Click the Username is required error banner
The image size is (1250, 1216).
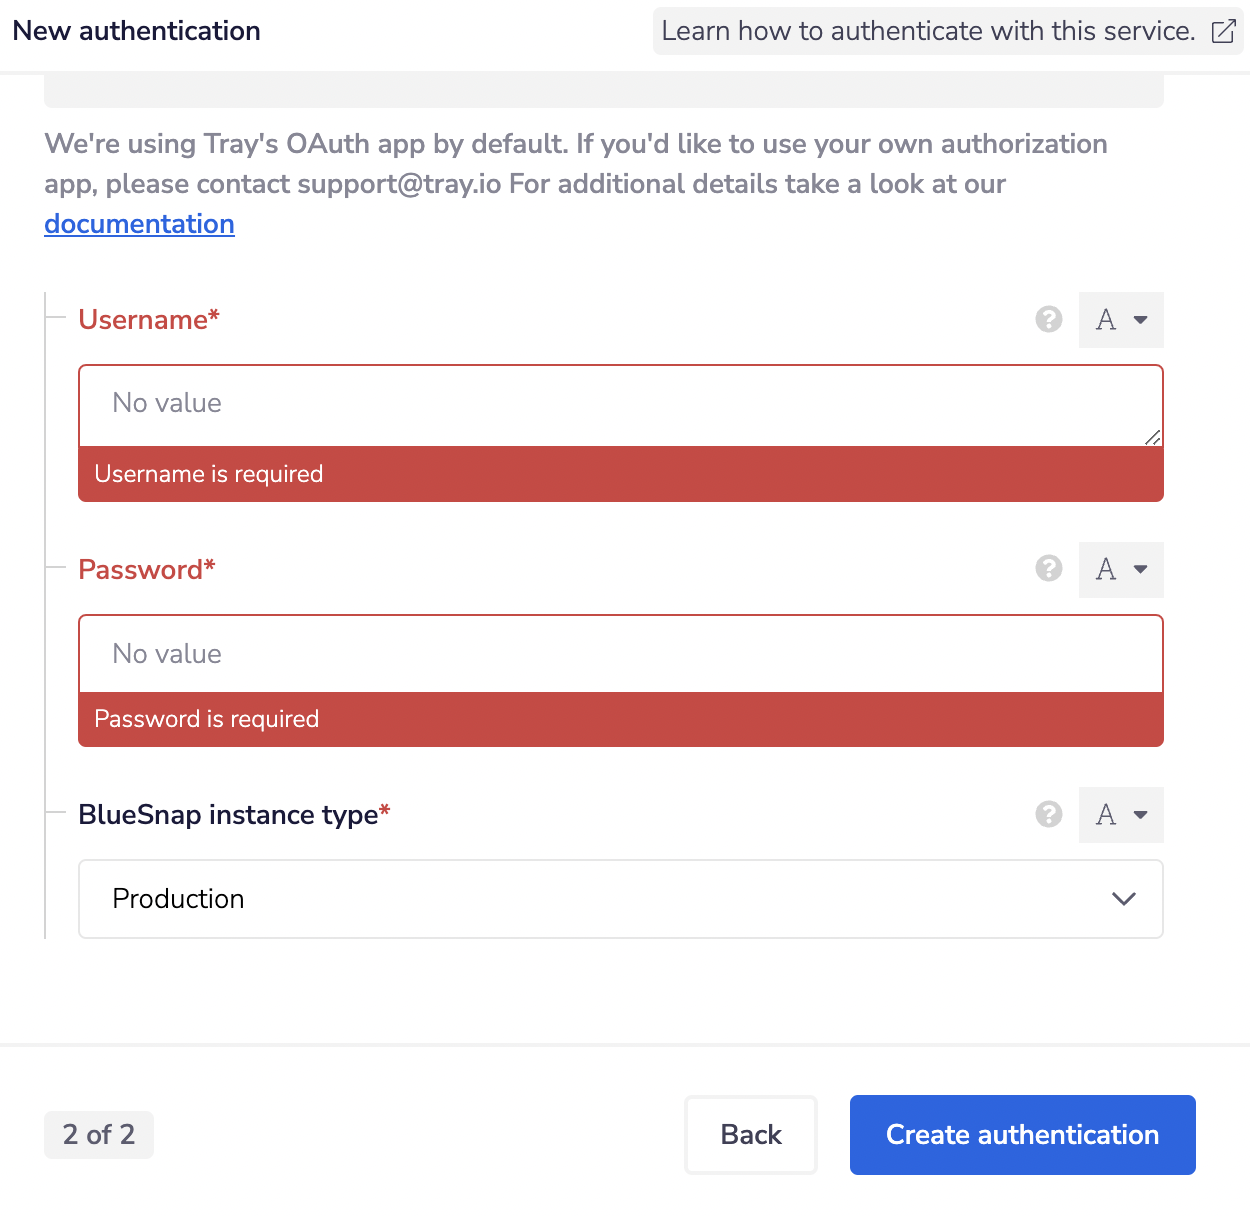(620, 473)
